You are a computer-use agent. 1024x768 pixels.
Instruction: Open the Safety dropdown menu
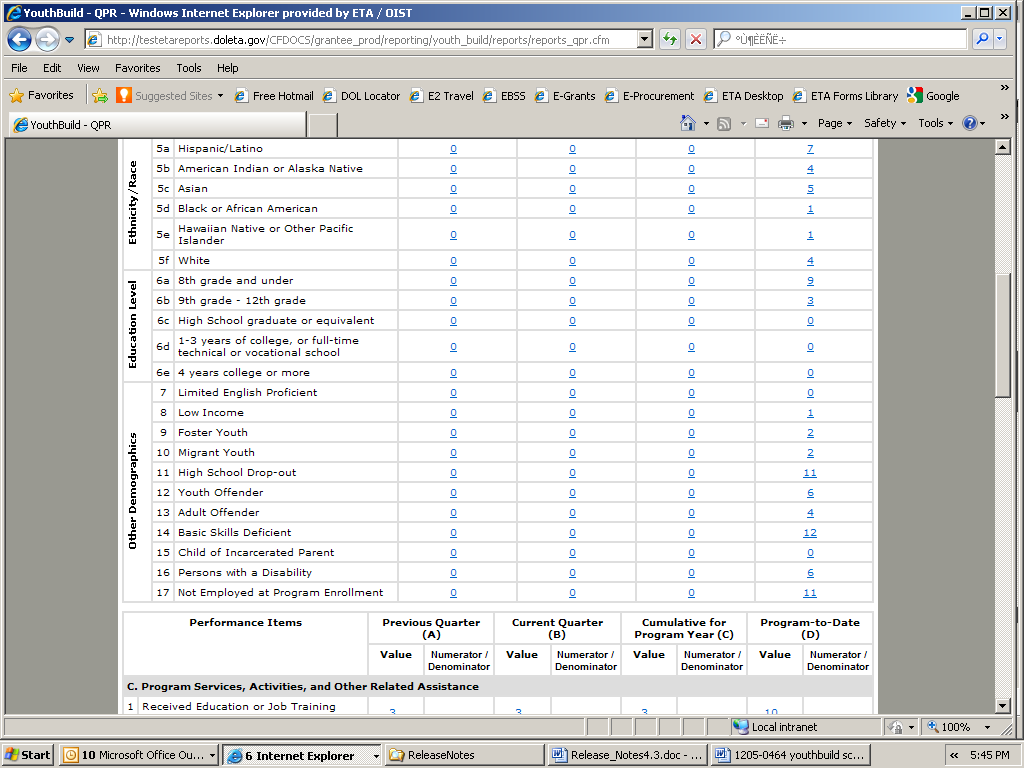coord(885,123)
